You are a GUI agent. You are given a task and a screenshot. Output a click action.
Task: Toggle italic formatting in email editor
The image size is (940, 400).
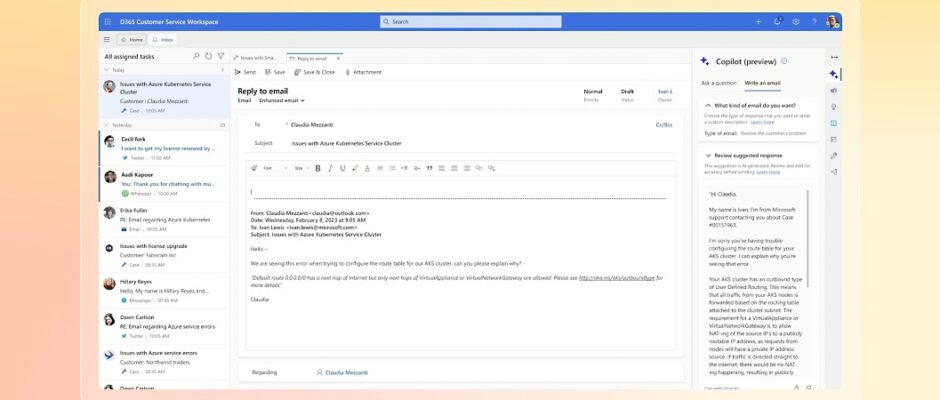330,168
